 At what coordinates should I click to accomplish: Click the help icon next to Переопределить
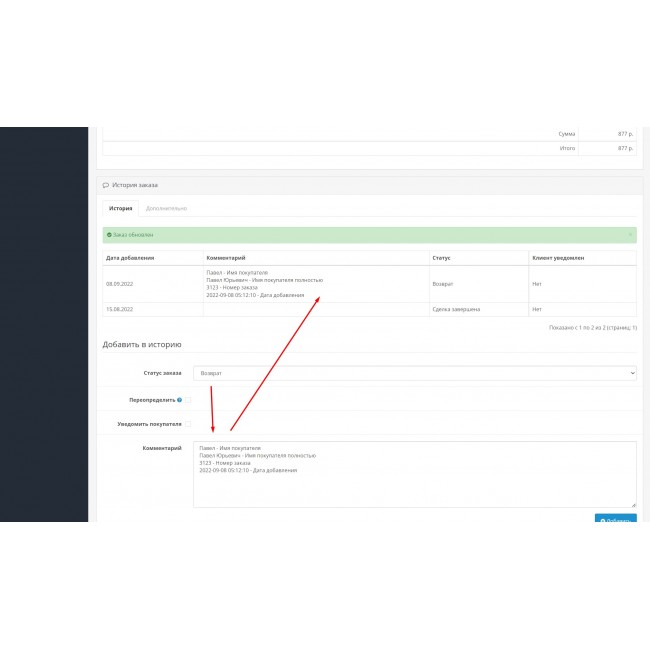179,399
